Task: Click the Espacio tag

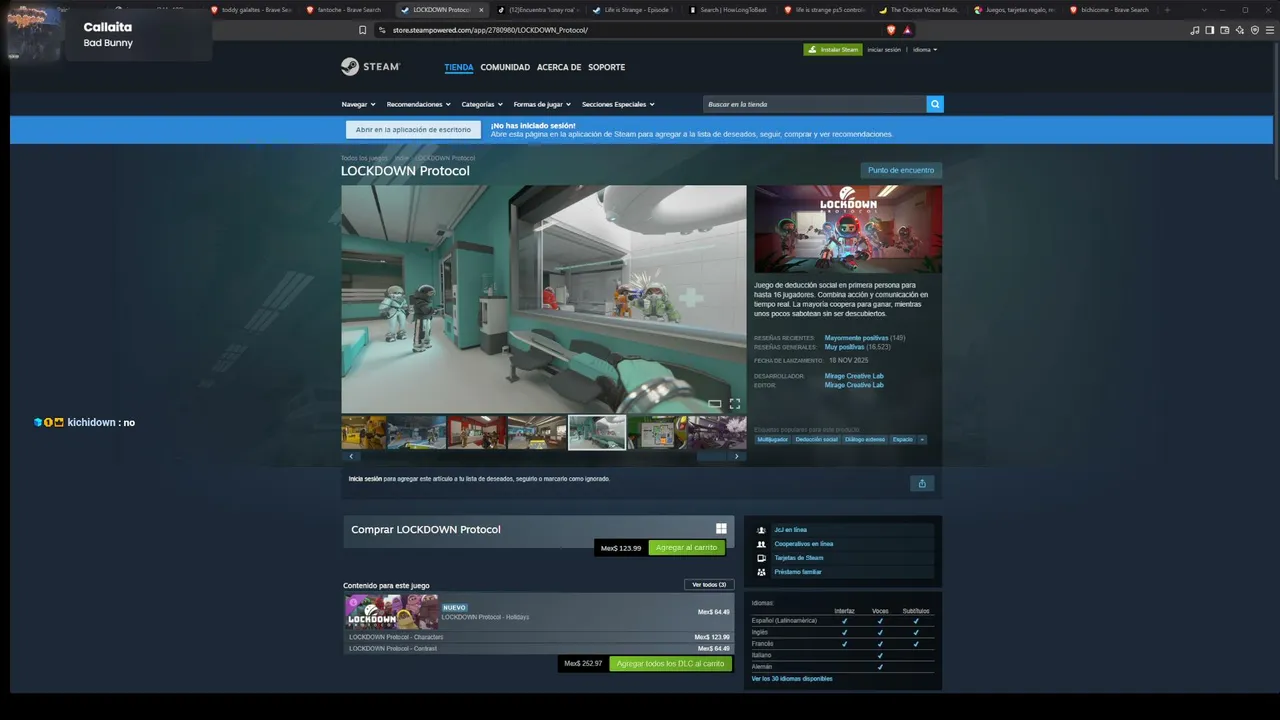Action: [x=902, y=440]
